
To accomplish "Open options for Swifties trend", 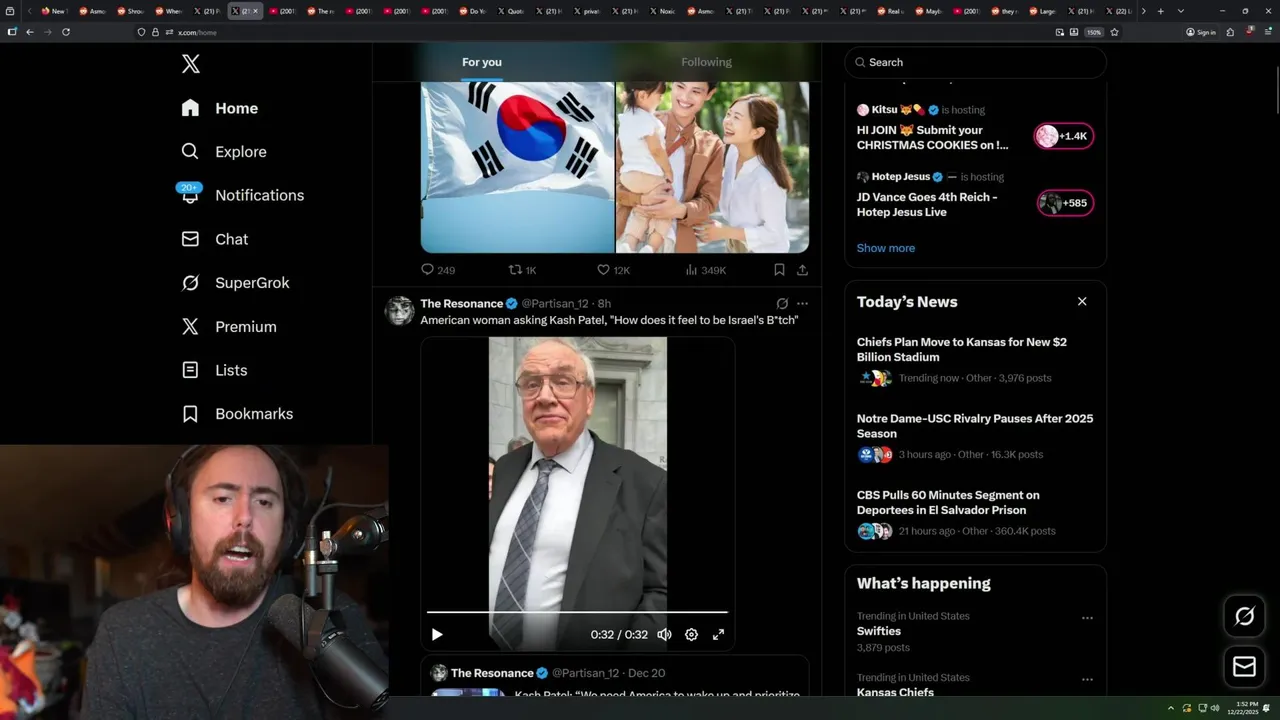I will [x=1087, y=618].
